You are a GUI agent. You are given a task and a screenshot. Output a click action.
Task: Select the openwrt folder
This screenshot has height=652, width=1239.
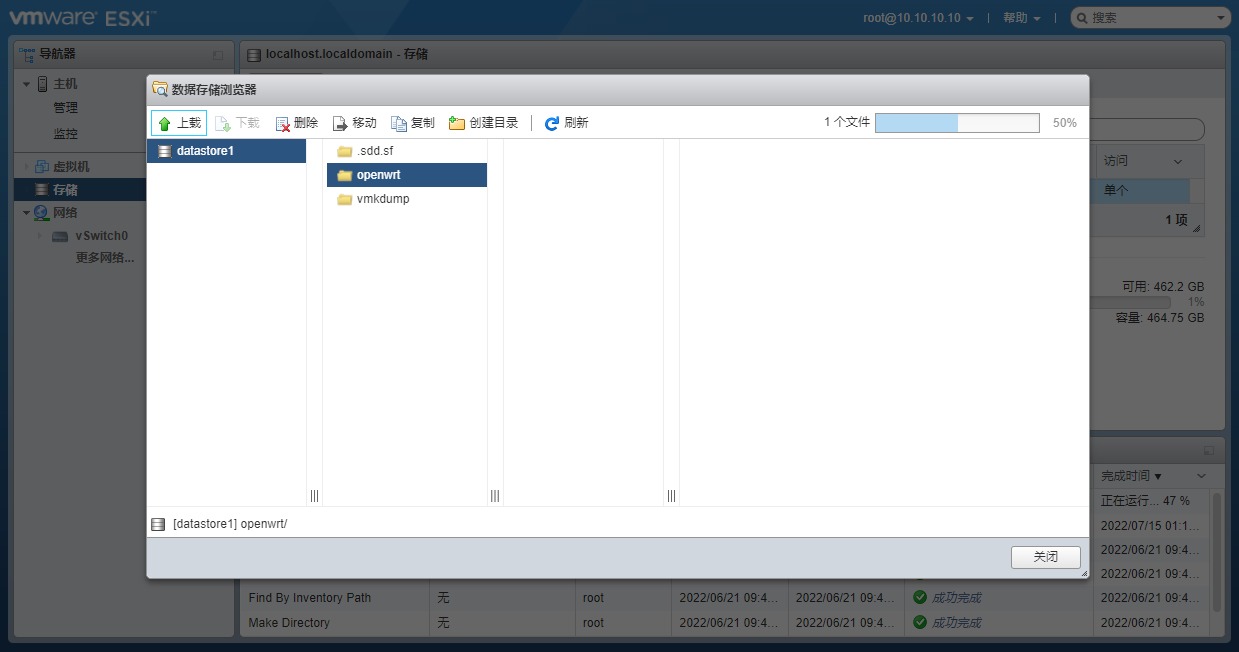[x=407, y=175]
